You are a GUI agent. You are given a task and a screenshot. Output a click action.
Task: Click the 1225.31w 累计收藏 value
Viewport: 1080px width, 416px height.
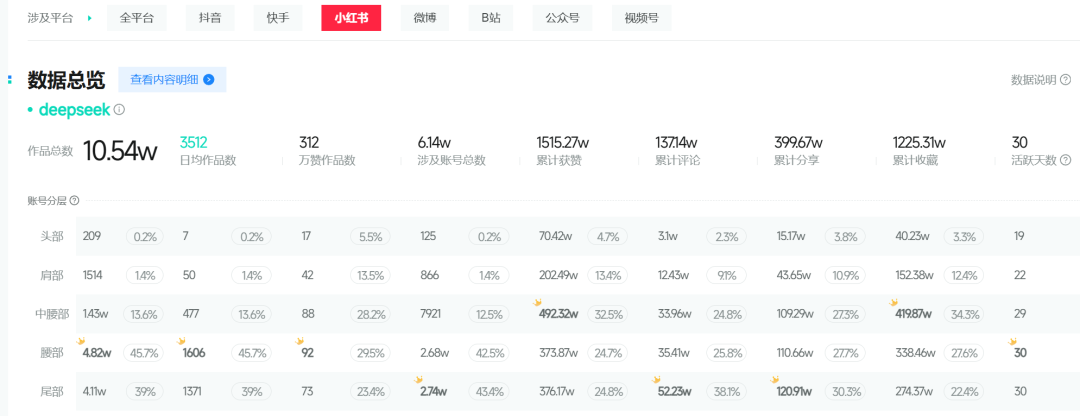[919, 143]
